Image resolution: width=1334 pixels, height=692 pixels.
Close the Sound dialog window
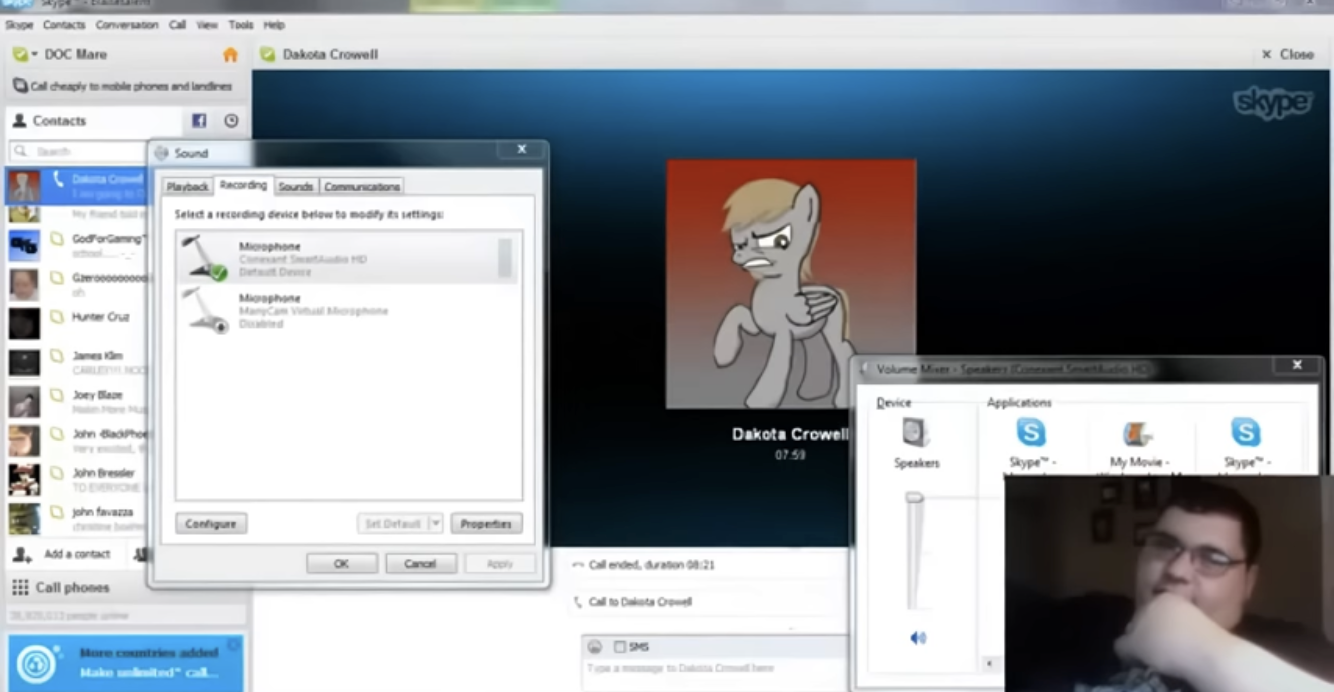[x=521, y=150]
